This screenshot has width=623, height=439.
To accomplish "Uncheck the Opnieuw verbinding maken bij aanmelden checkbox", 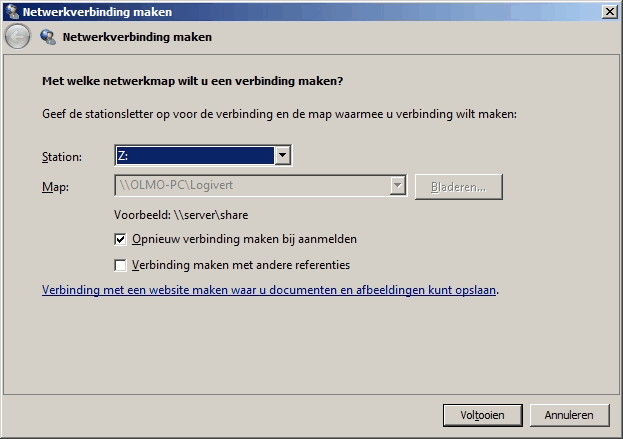I will [120, 240].
